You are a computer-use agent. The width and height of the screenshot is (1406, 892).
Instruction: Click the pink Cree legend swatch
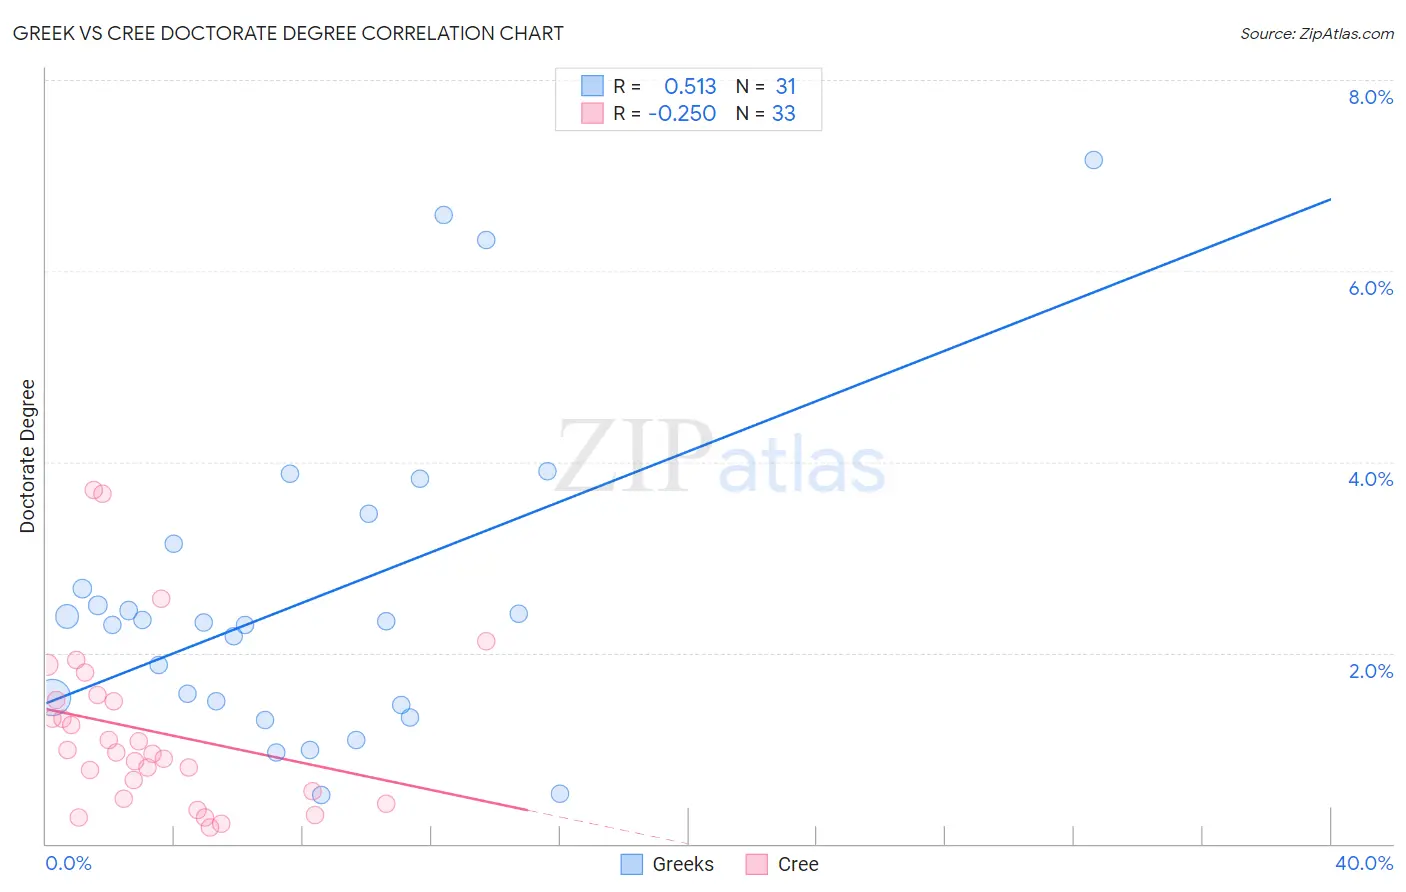(757, 864)
